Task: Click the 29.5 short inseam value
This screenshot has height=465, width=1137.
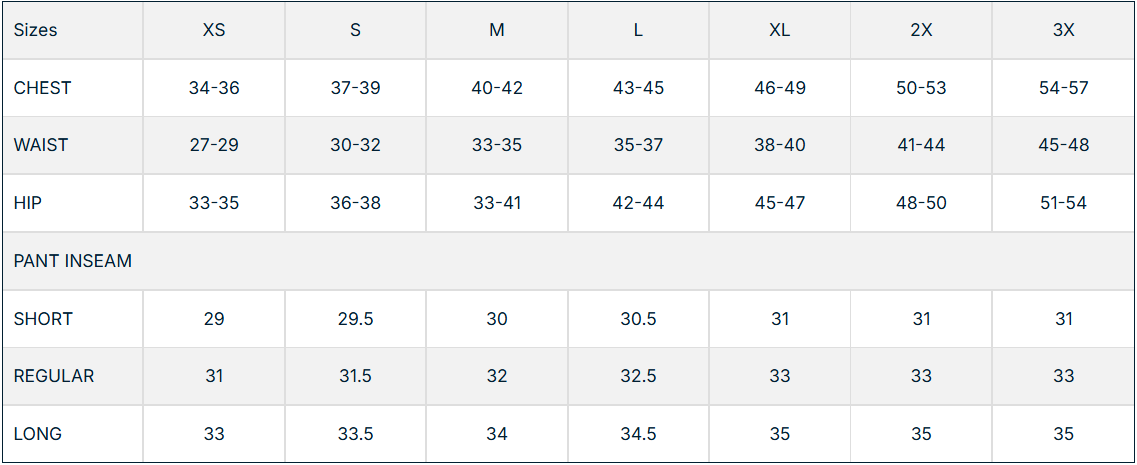Action: point(355,319)
